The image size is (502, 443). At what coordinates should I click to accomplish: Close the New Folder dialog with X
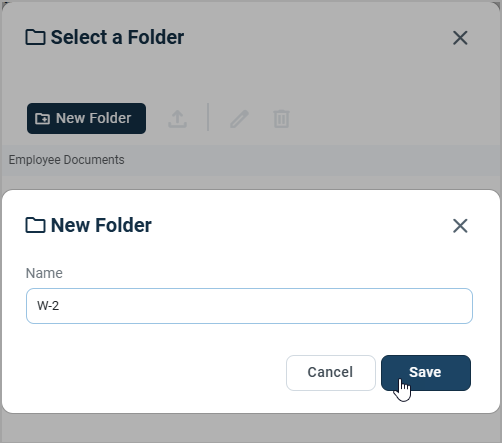pos(460,226)
